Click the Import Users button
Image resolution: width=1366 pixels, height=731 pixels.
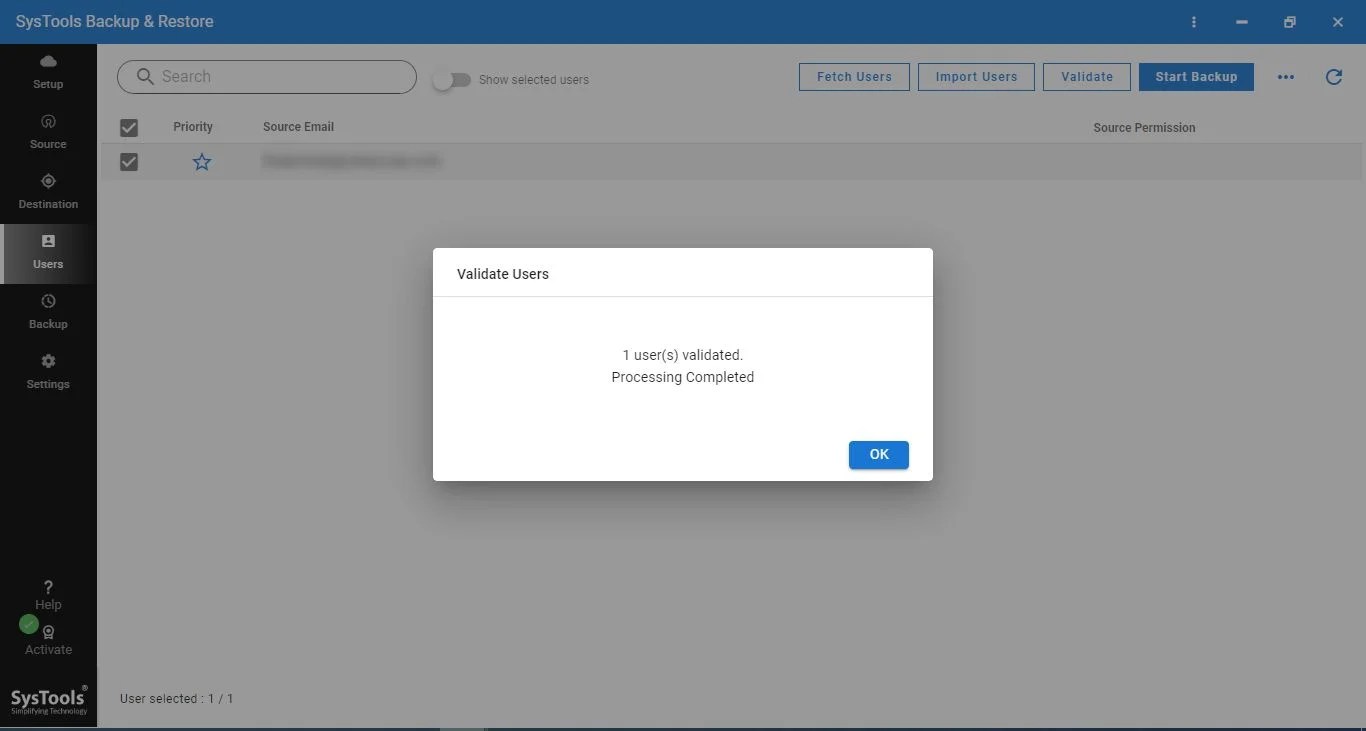pyautogui.click(x=976, y=77)
